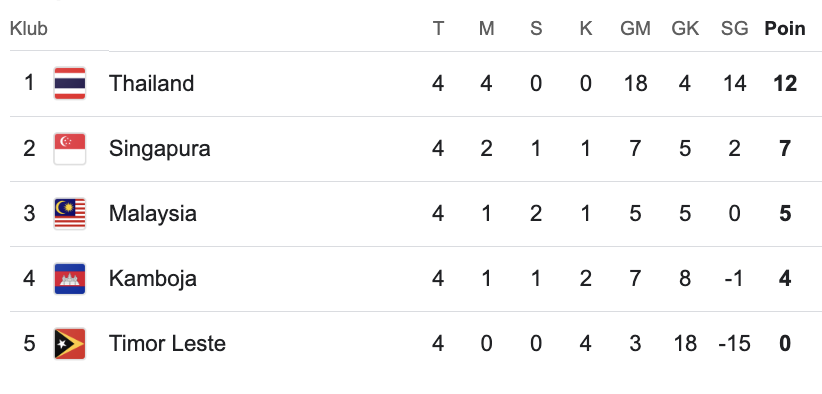Open the Timor Leste team link

pos(167,344)
